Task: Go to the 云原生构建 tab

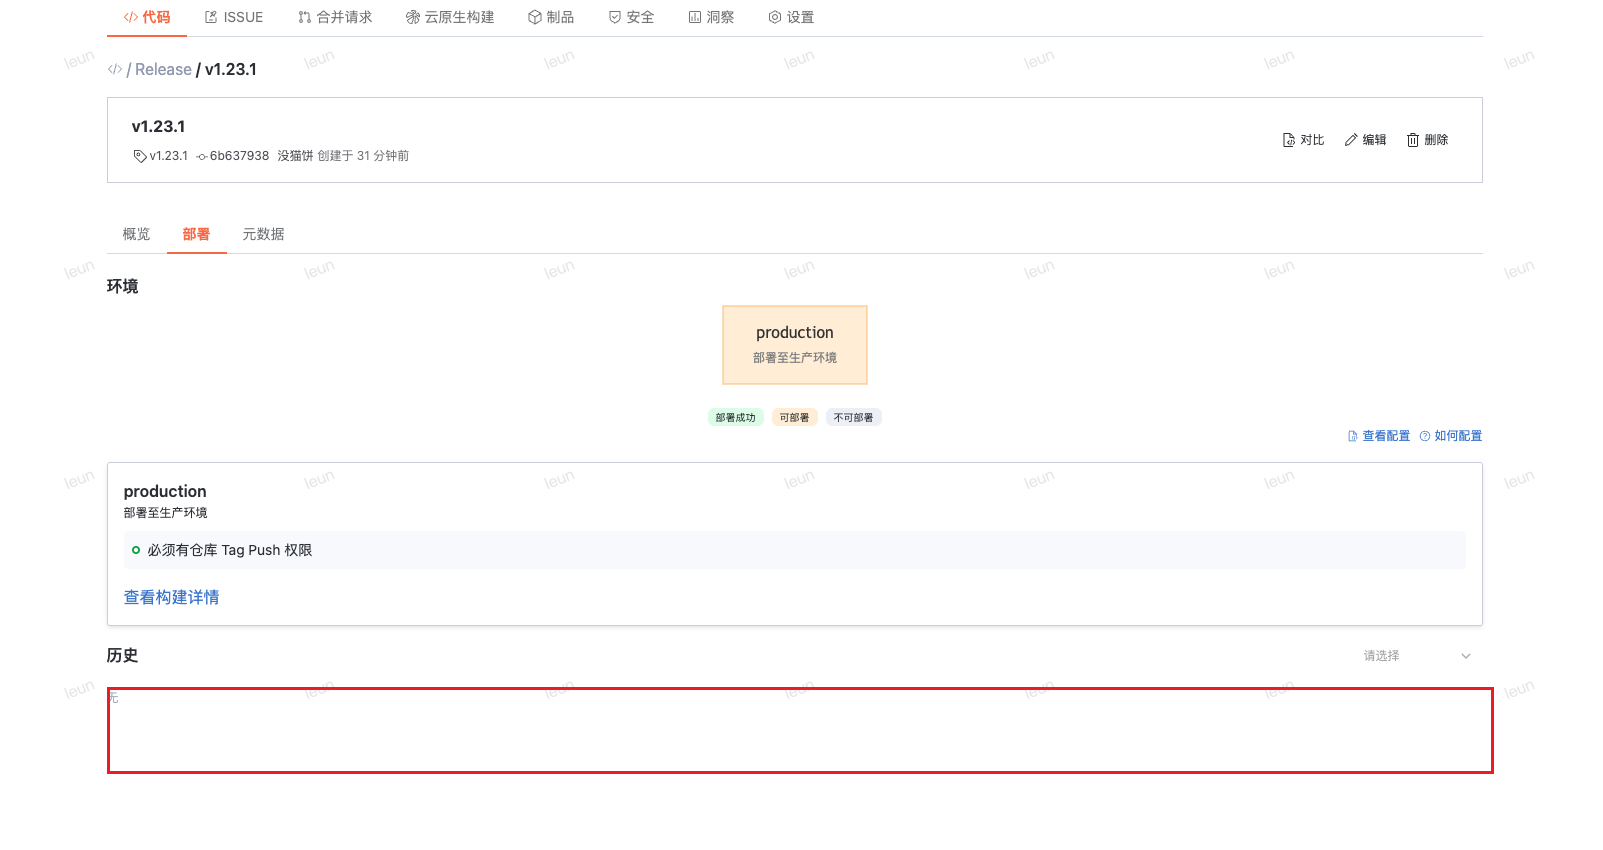Action: click(x=450, y=17)
